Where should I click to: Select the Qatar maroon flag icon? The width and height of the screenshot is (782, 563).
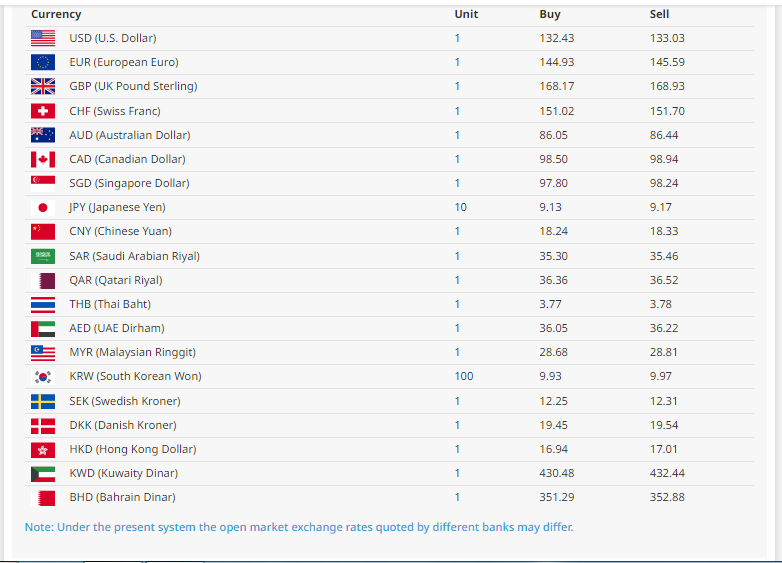(x=43, y=280)
